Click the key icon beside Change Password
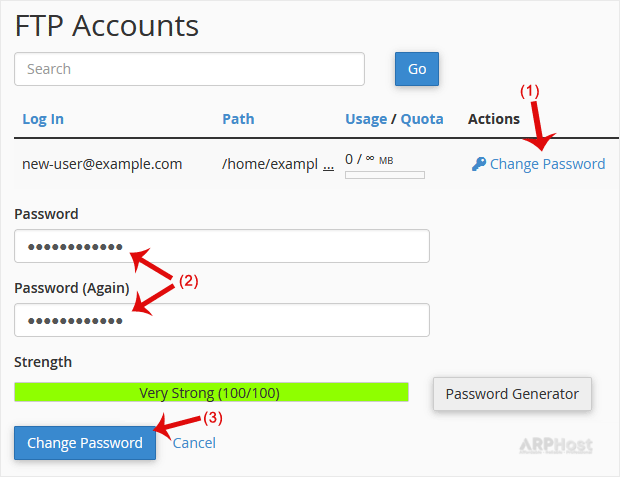Viewport: 620px width, 477px height. point(478,164)
